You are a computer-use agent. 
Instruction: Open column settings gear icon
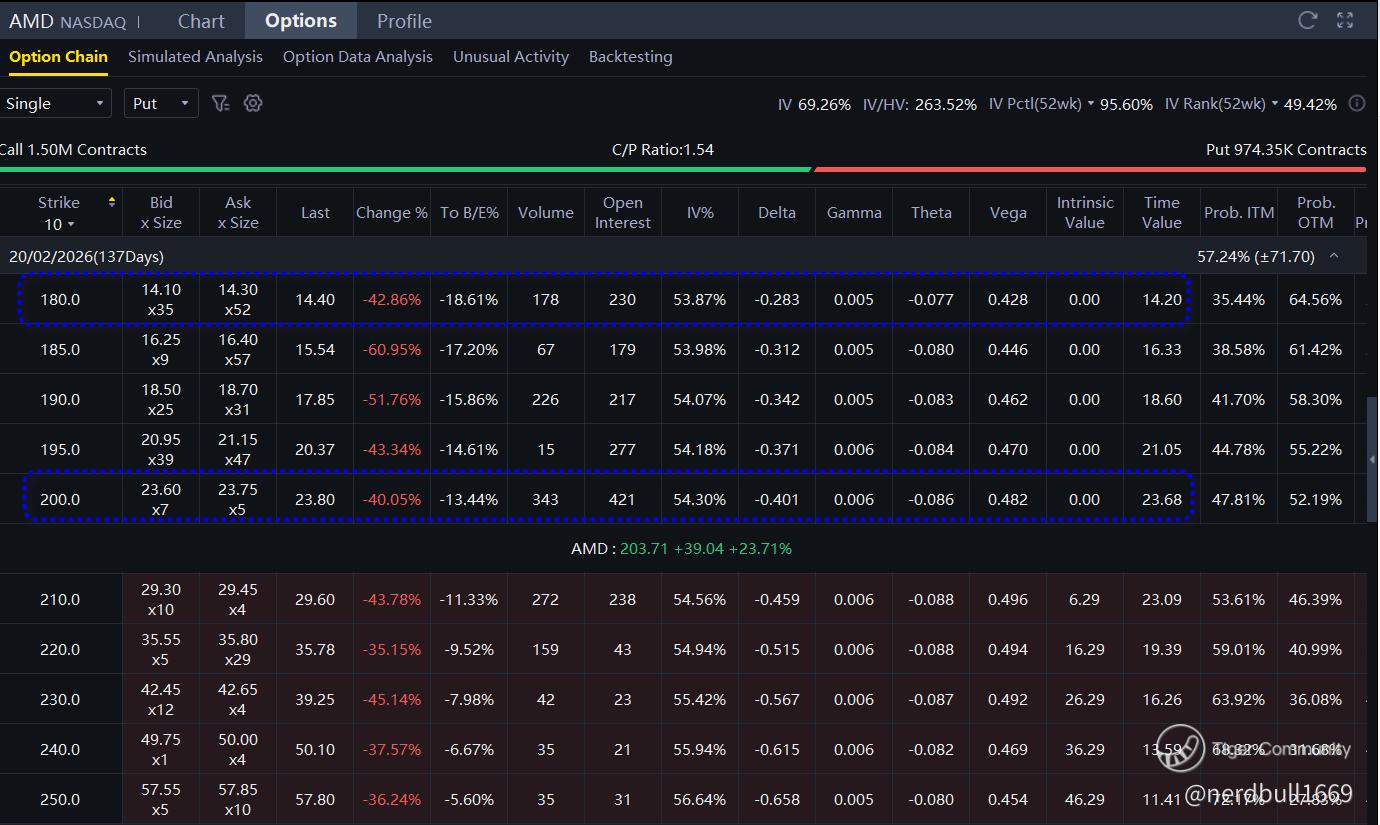(253, 103)
